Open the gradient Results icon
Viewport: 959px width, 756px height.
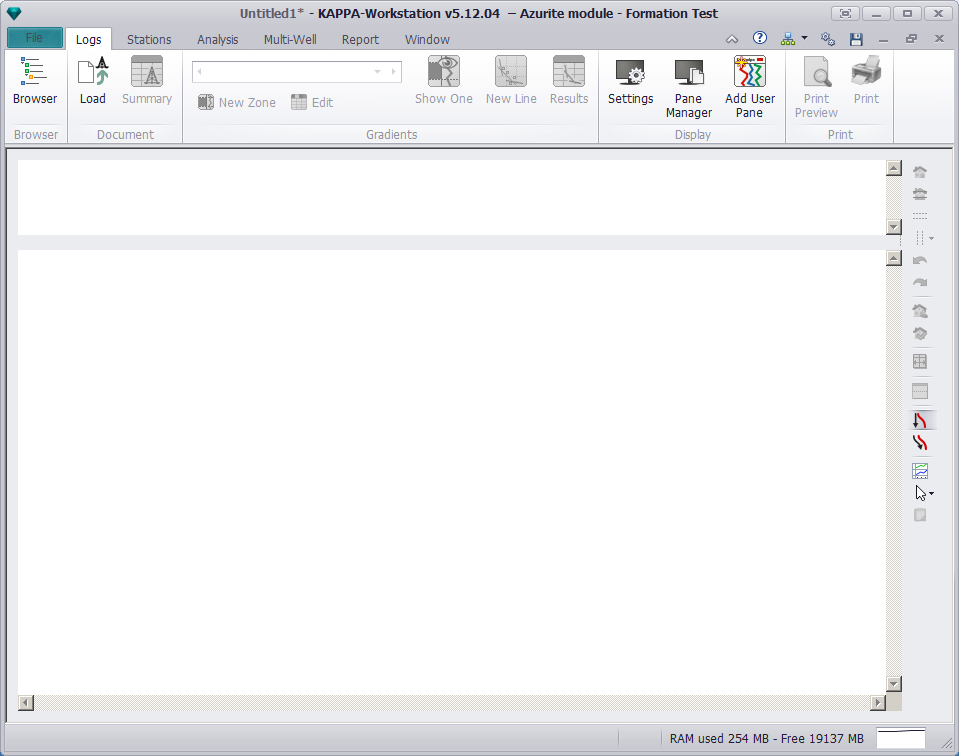coord(569,81)
